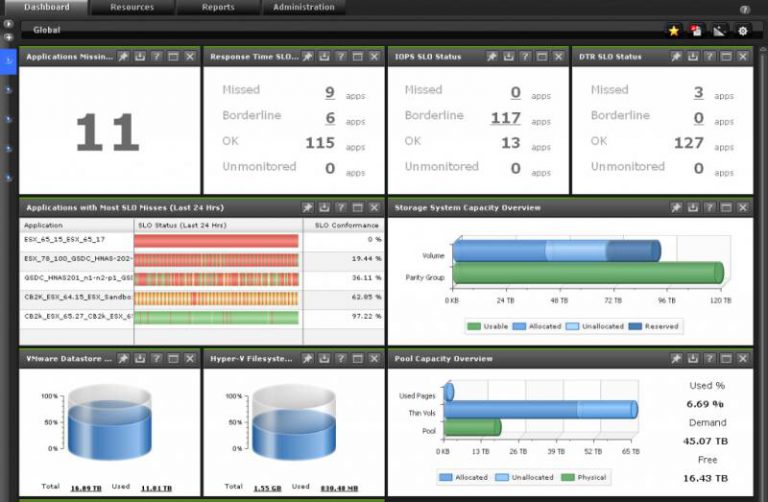
Task: Maximize the Applications with Most SLO Misses panel
Action: tap(358, 208)
